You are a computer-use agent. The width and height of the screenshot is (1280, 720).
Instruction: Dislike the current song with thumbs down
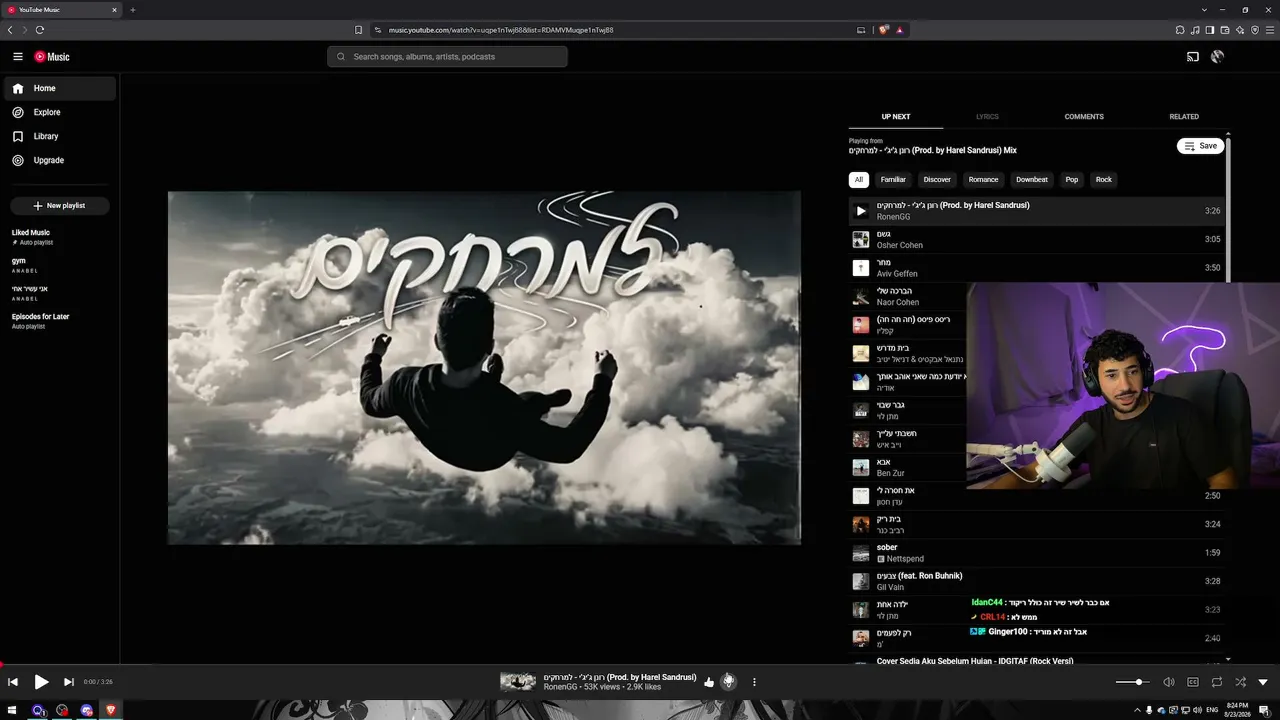(x=729, y=682)
